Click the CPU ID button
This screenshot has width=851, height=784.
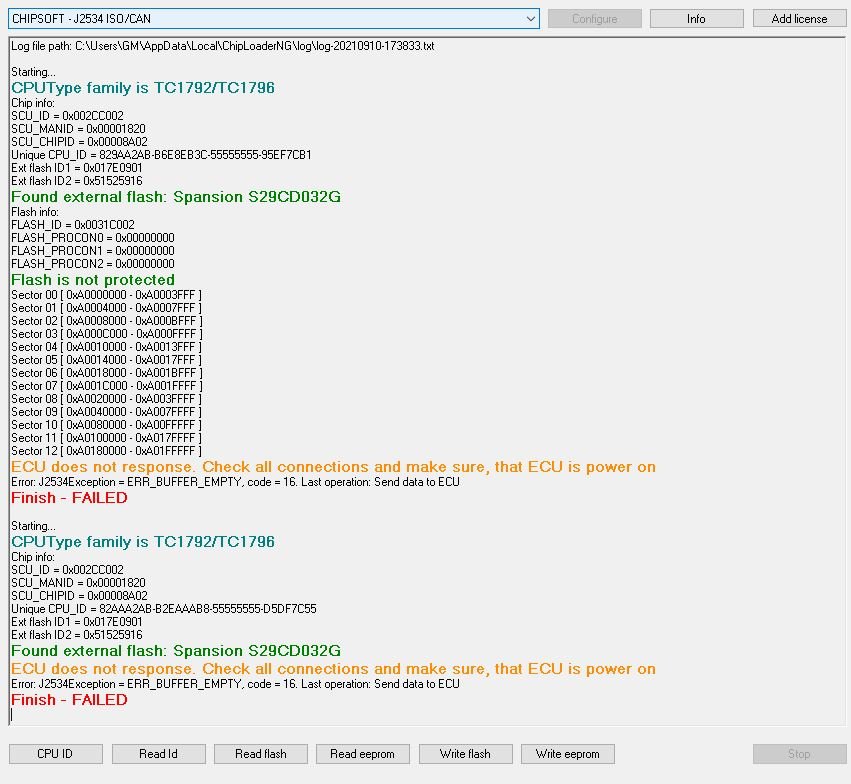click(55, 754)
